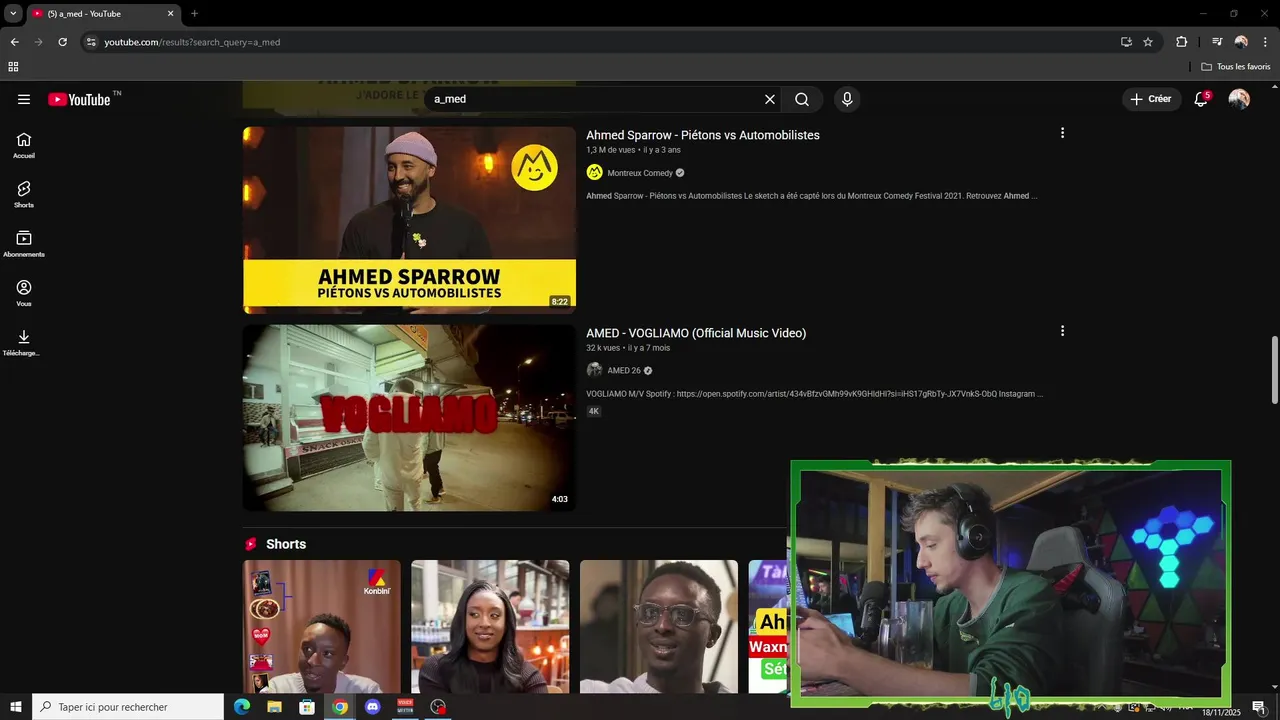1280x720 pixels.
Task: Click the '32 k vues' text
Action: 603,348
